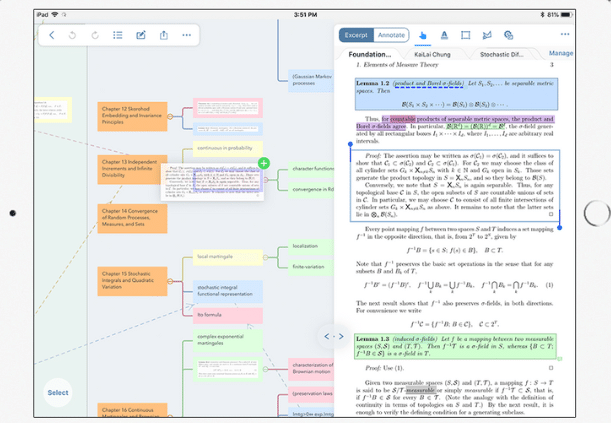Select the hand pointer tool

tap(423, 35)
